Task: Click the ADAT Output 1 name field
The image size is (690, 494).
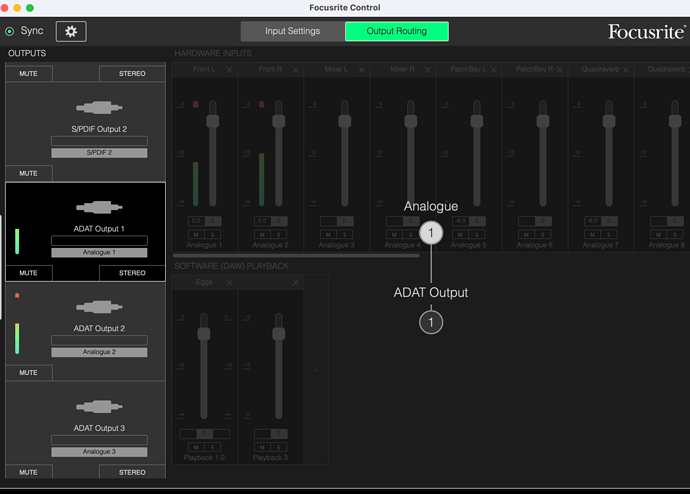Action: click(99, 240)
